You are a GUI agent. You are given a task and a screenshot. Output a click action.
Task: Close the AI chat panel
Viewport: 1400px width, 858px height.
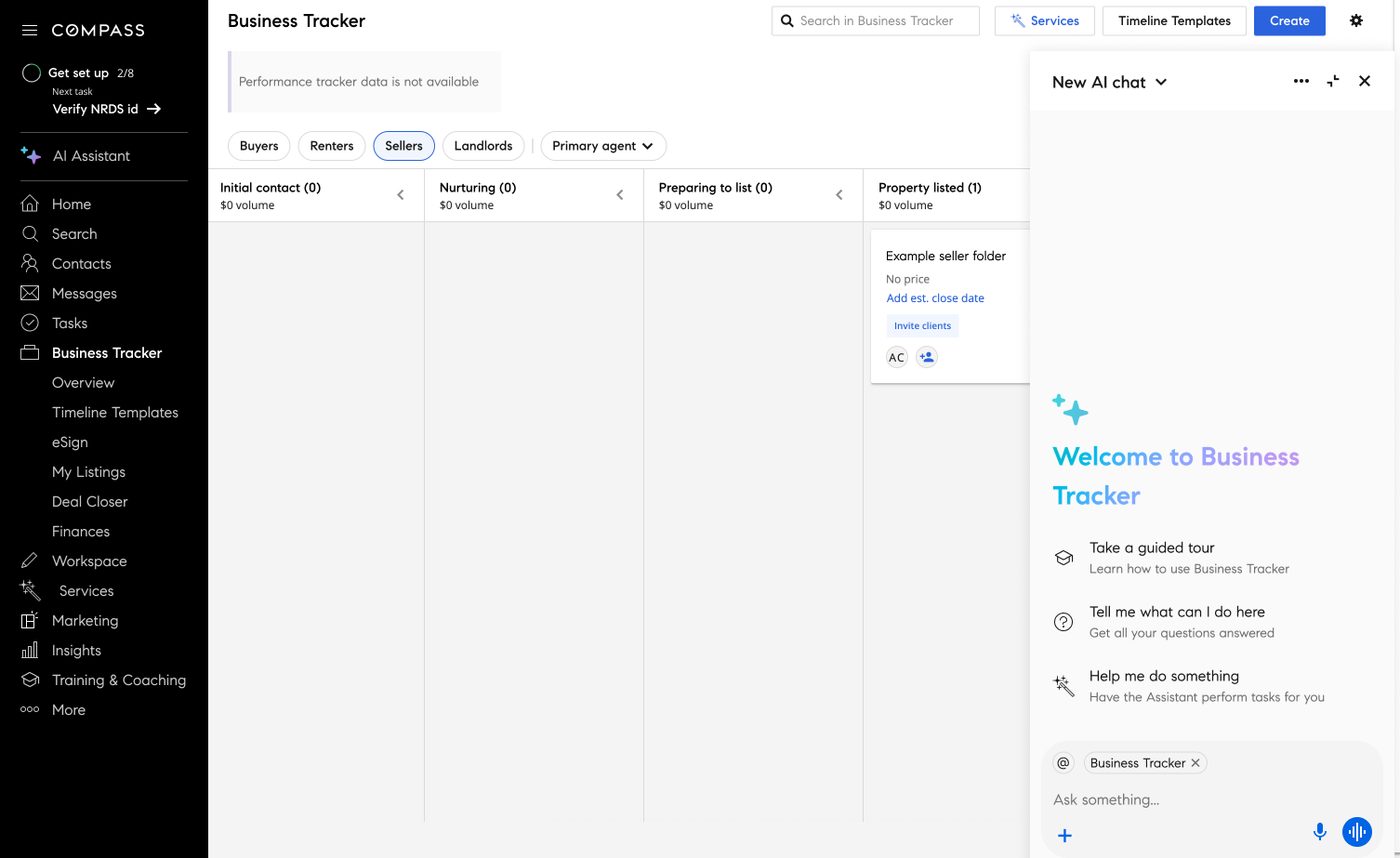[x=1365, y=81]
